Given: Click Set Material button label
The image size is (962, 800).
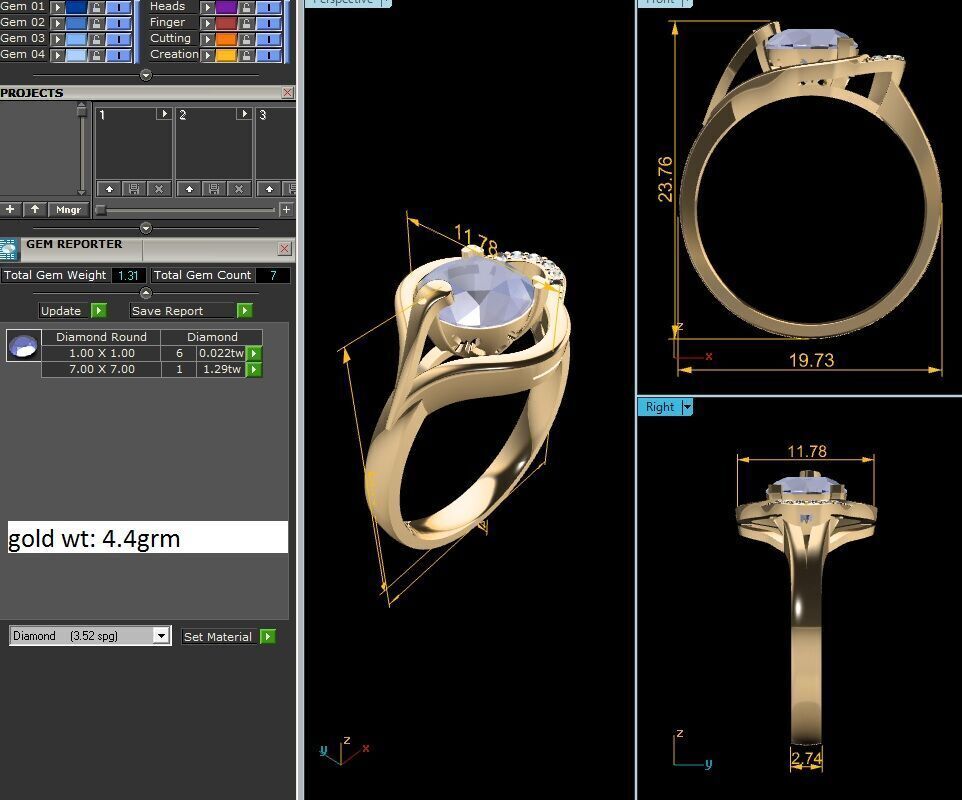Looking at the screenshot, I should coord(218,637).
